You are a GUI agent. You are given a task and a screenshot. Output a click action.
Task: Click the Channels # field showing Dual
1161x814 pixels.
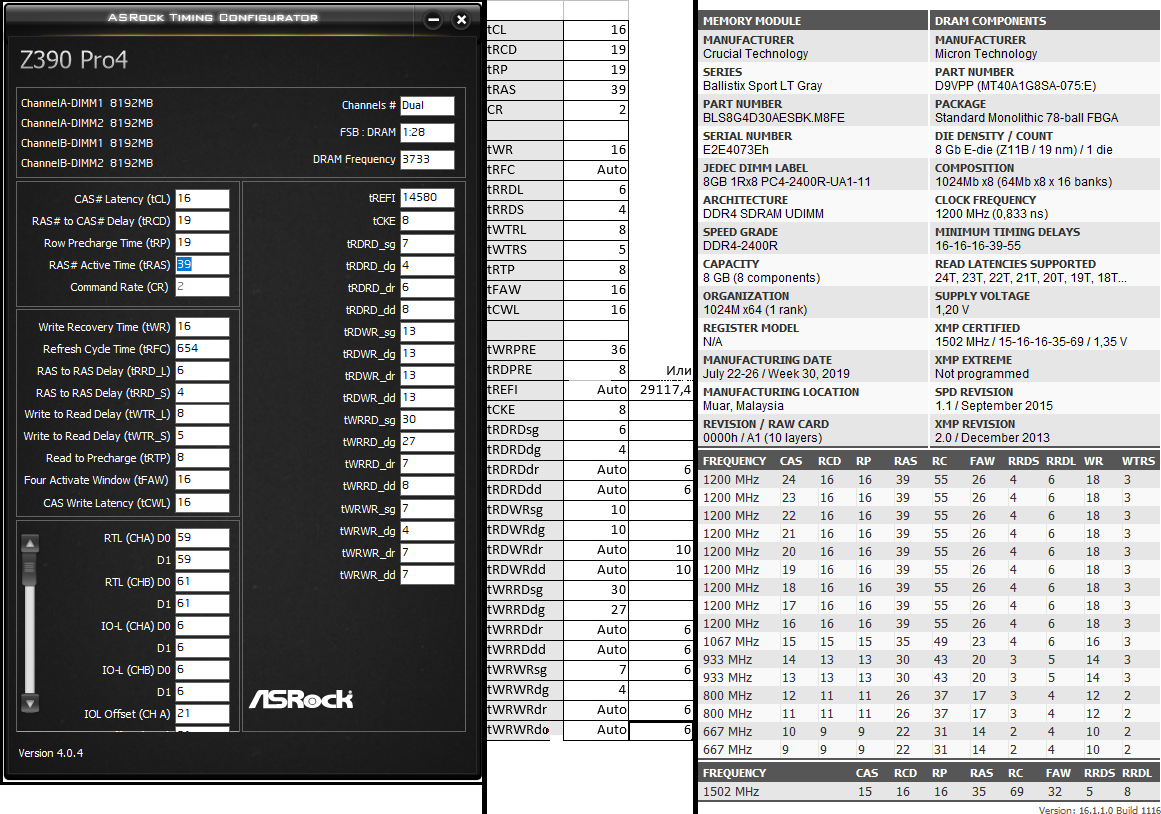427,105
